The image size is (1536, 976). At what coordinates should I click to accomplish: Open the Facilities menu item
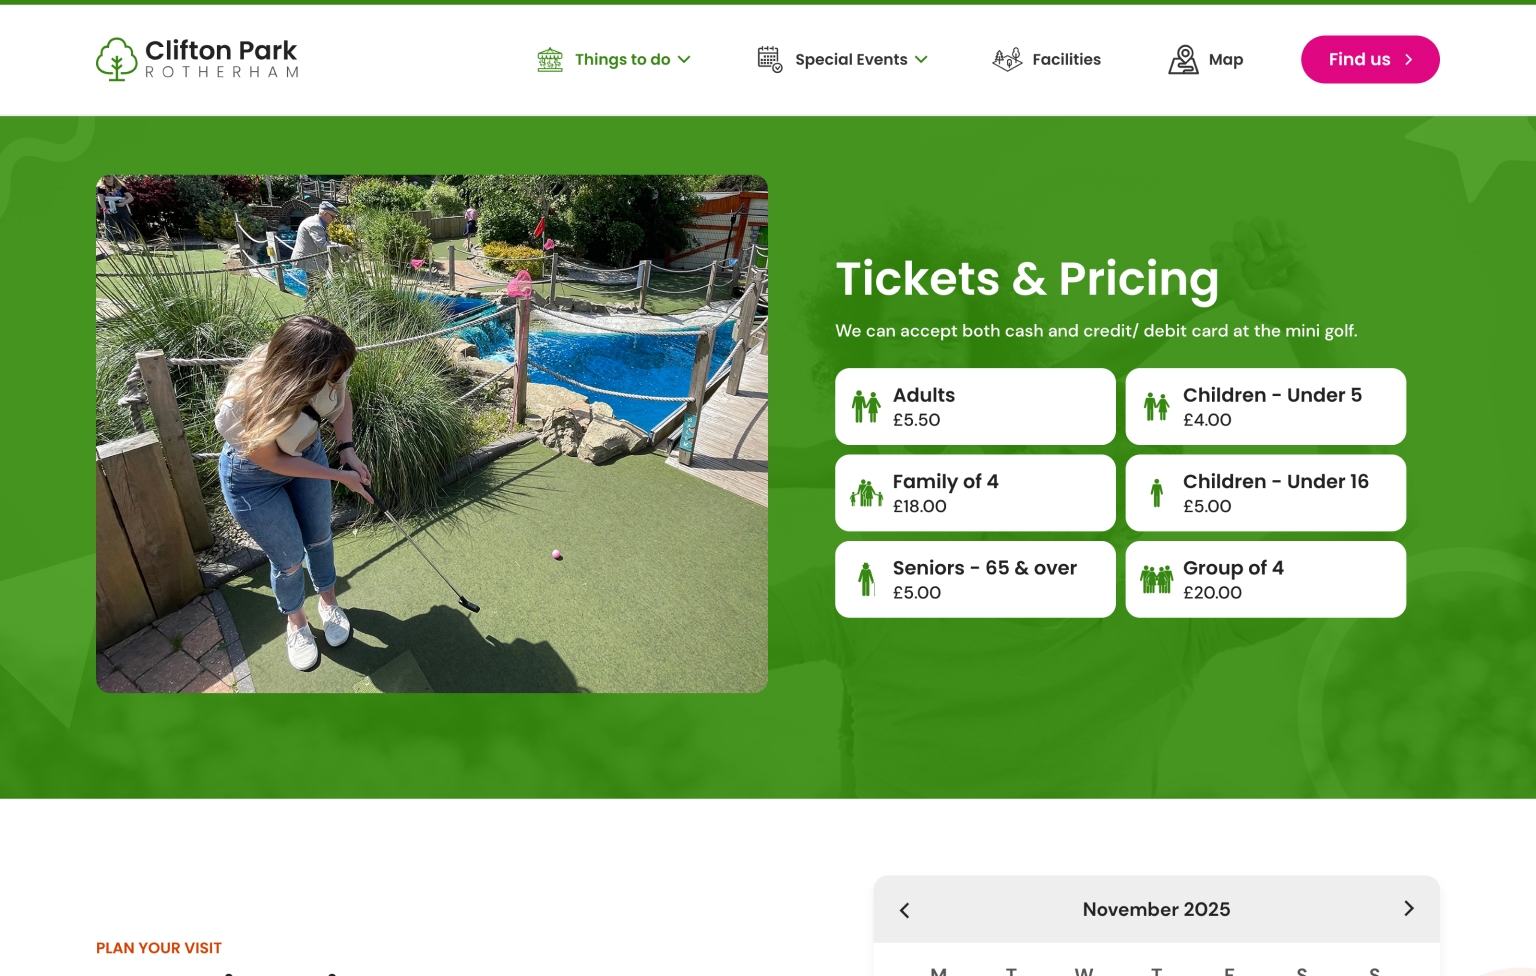point(1047,60)
